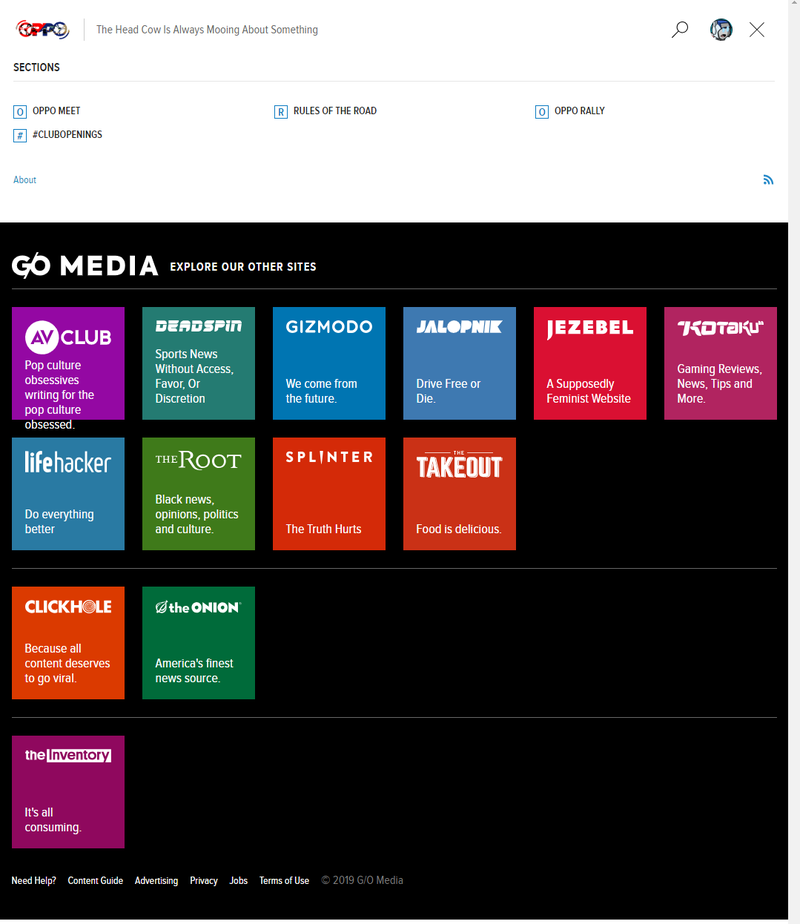Click the O icon beside Oppo Rally

coord(542,111)
